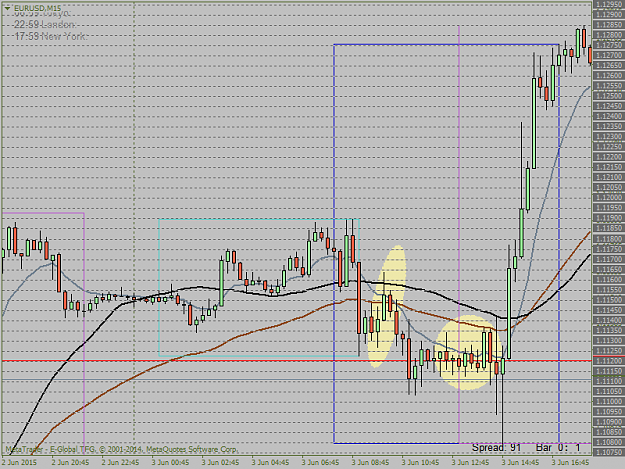The image size is (625, 469).
Task: Click the 1.12600 price label
Action: [x=609, y=76]
